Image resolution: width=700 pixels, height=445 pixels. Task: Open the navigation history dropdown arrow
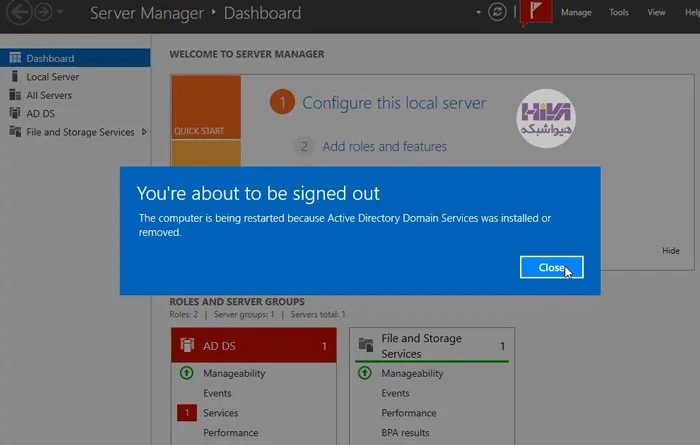60,12
